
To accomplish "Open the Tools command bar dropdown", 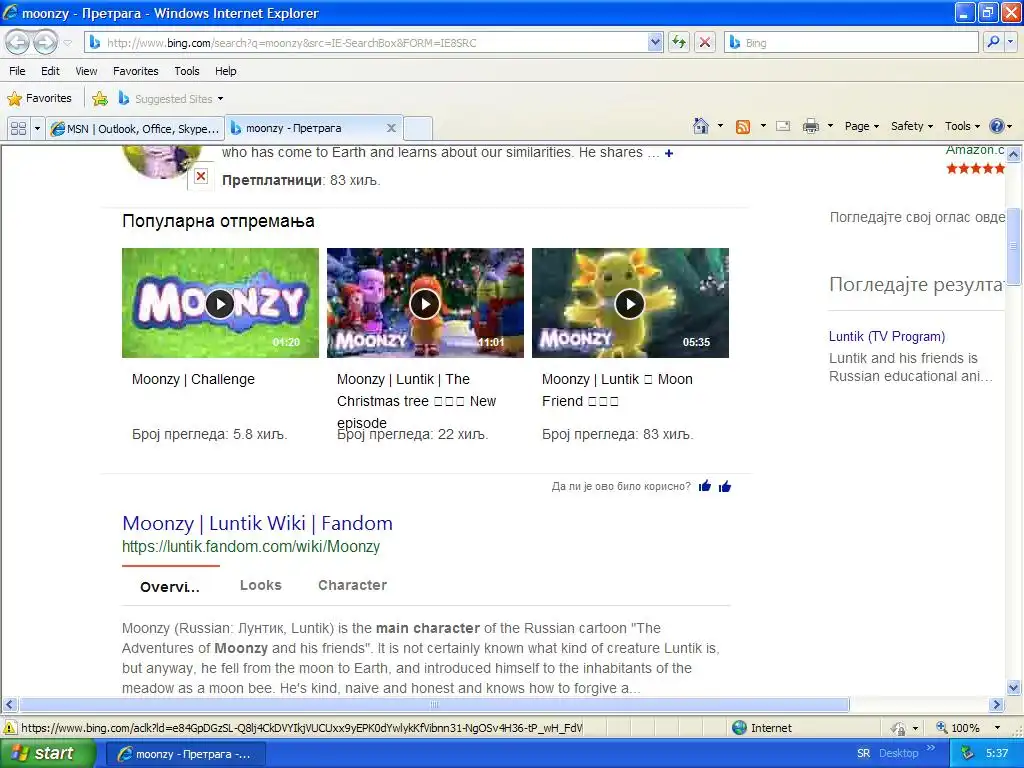I will coord(963,126).
